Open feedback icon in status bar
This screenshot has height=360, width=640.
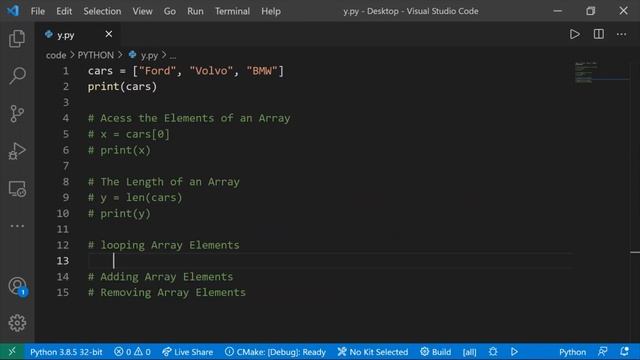(602, 351)
